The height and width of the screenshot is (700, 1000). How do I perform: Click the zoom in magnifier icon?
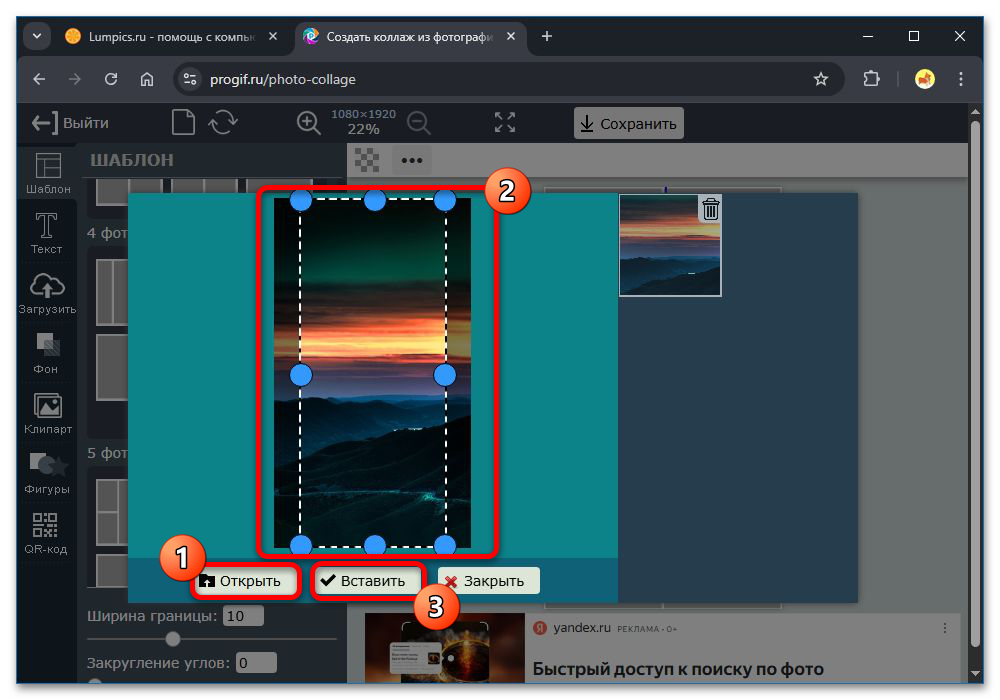click(x=309, y=123)
